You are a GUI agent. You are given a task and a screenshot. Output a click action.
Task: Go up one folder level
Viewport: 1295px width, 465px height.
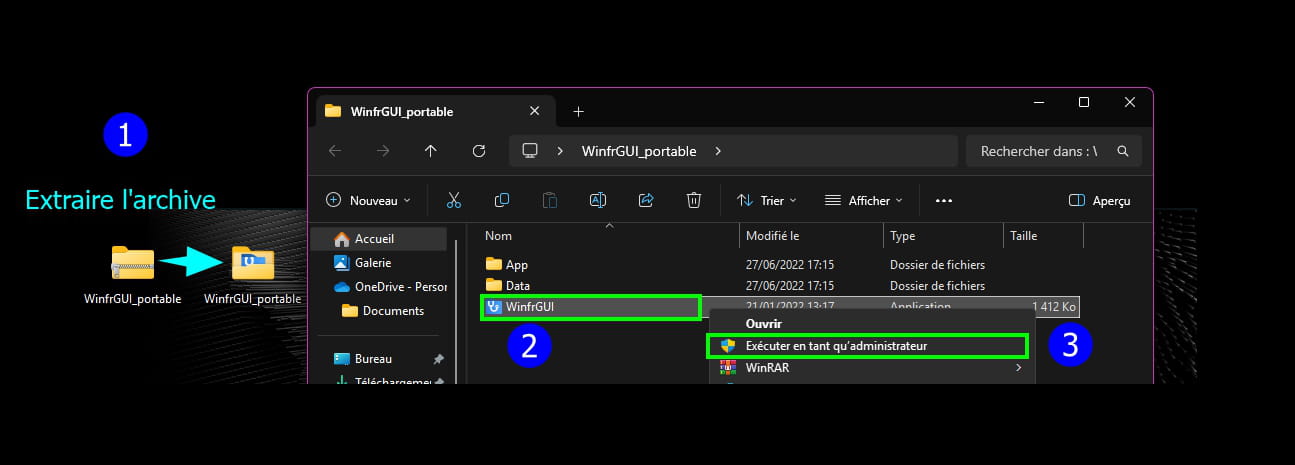click(x=431, y=151)
